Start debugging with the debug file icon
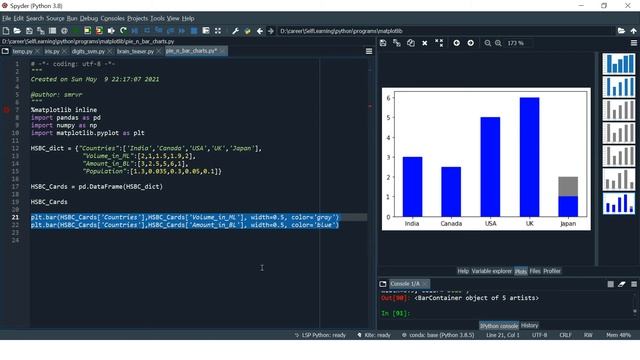Image resolution: width=640 pixels, height=360 pixels. click(135, 31)
